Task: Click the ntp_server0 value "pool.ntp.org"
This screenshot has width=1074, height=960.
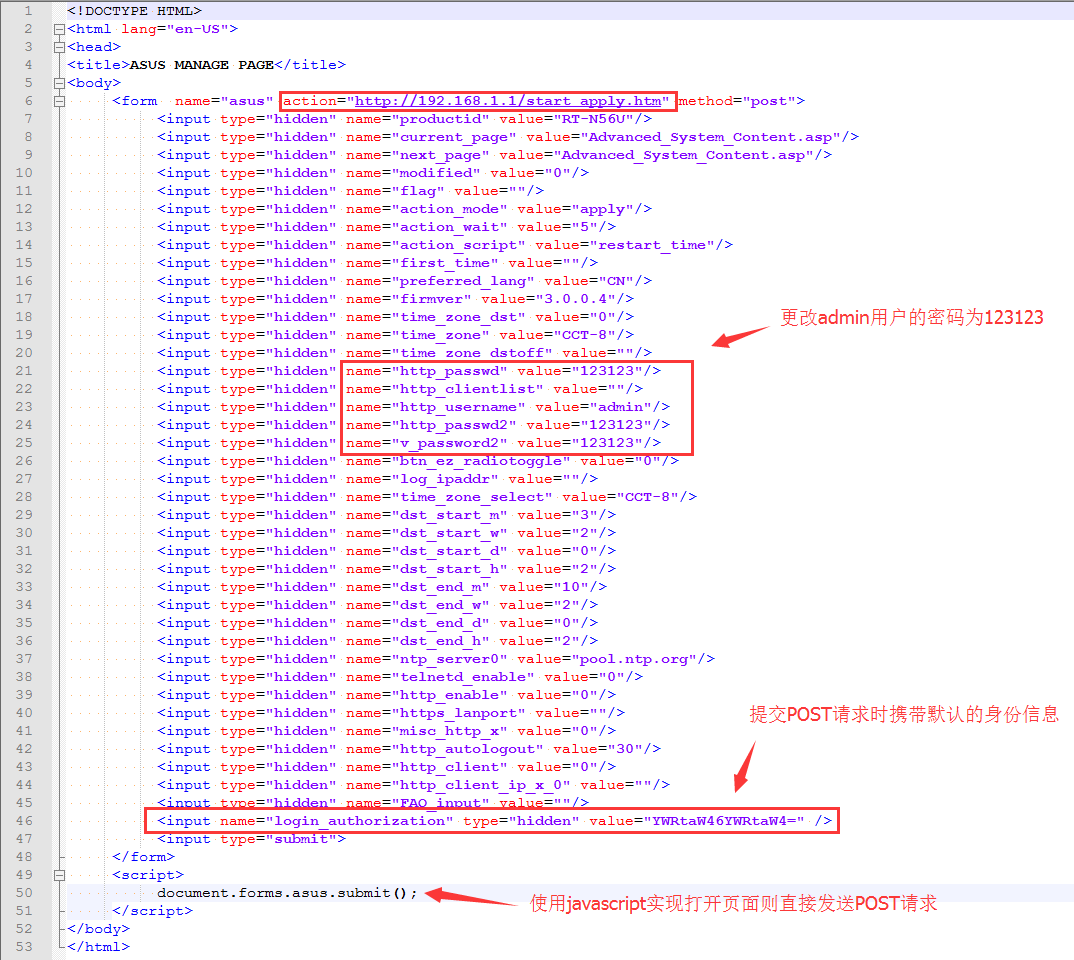Action: (634, 659)
